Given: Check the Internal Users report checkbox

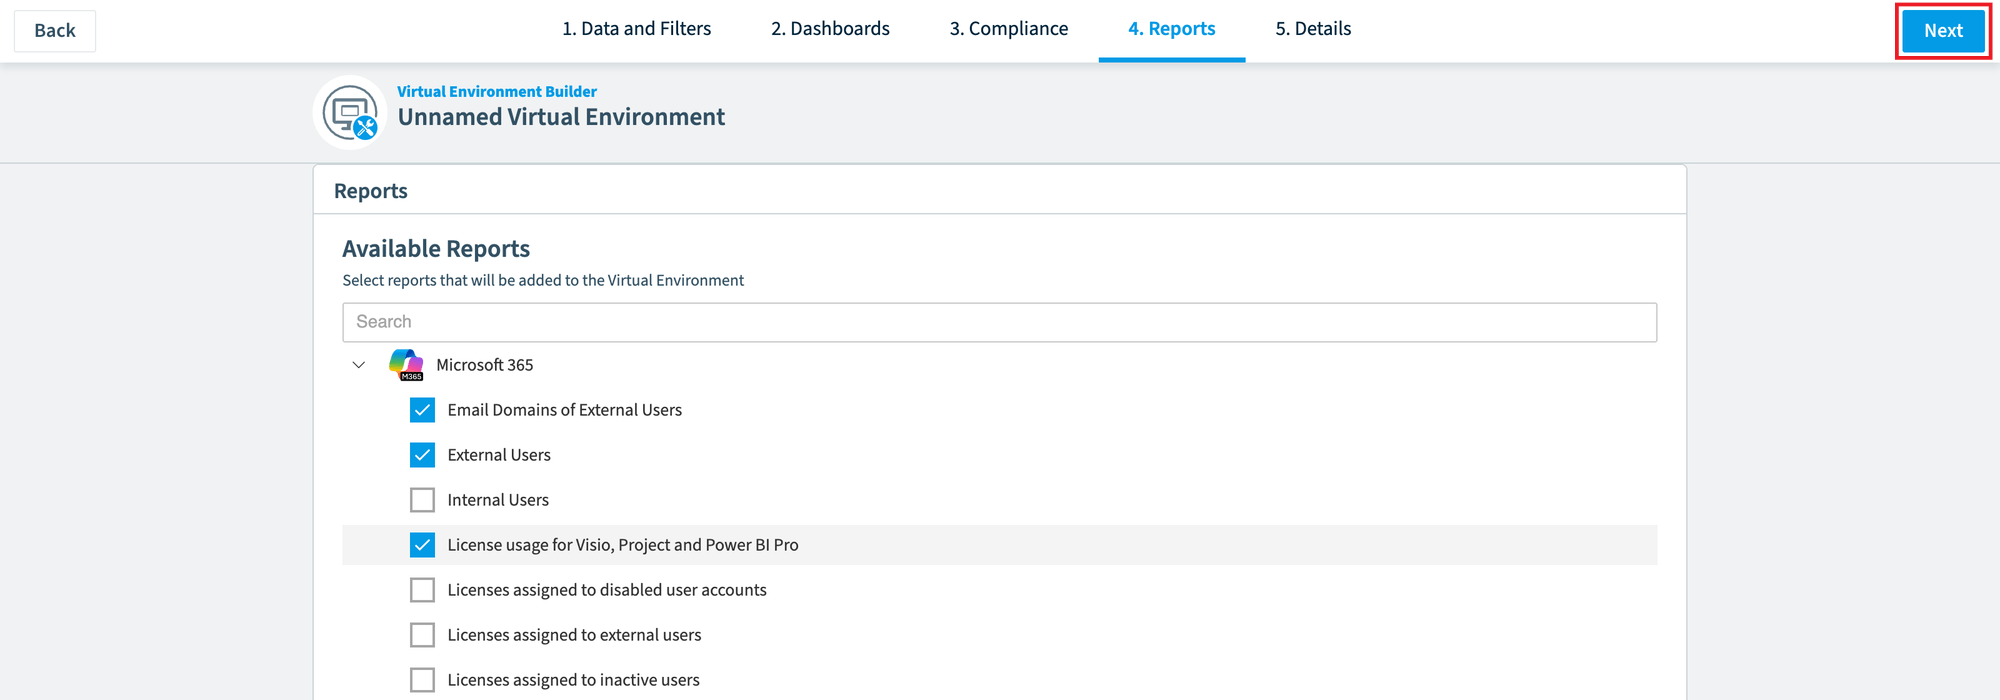Looking at the screenshot, I should pyautogui.click(x=423, y=500).
